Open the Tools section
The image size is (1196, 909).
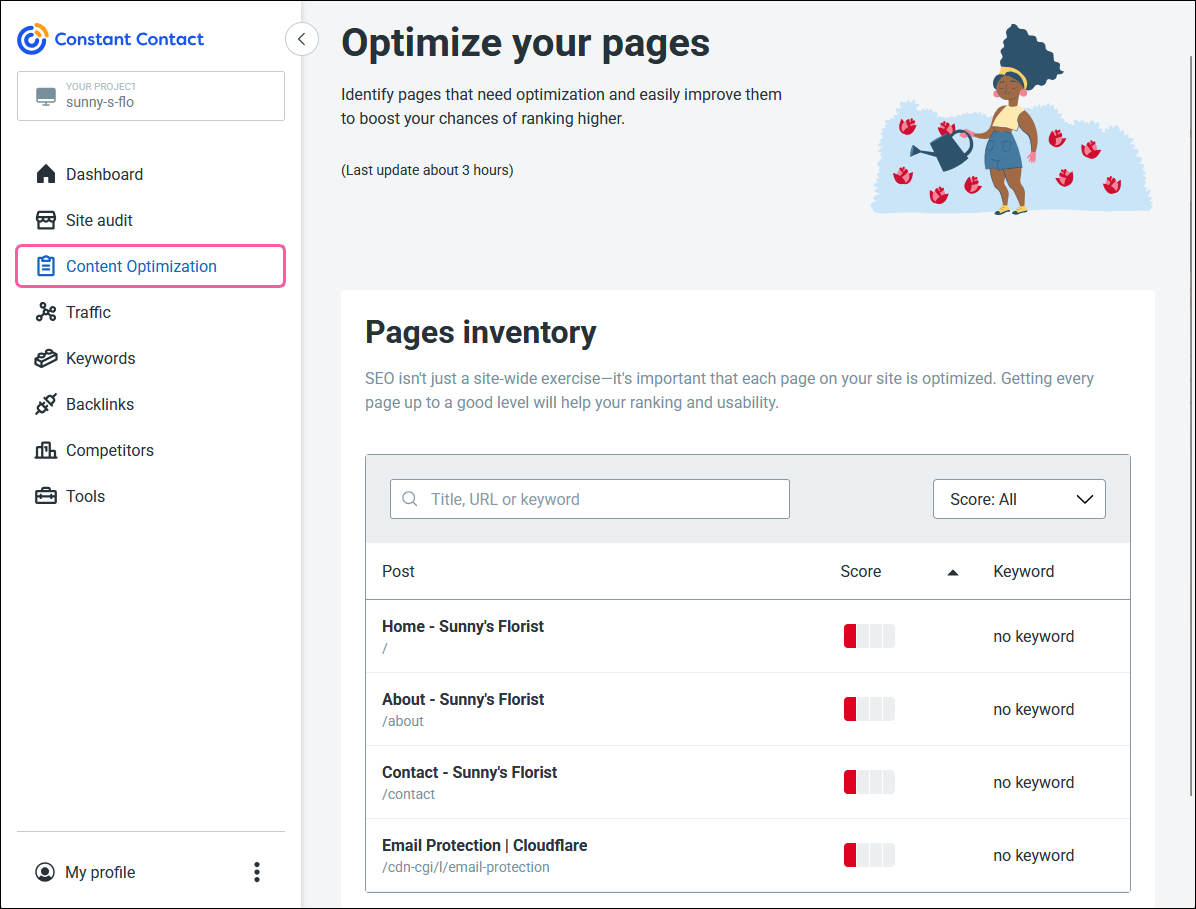150,496
